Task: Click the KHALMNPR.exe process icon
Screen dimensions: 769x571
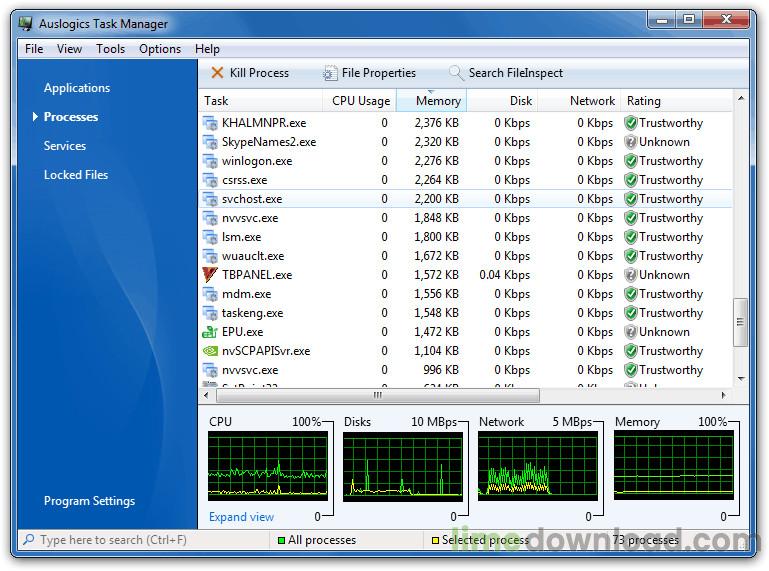Action: click(x=210, y=123)
